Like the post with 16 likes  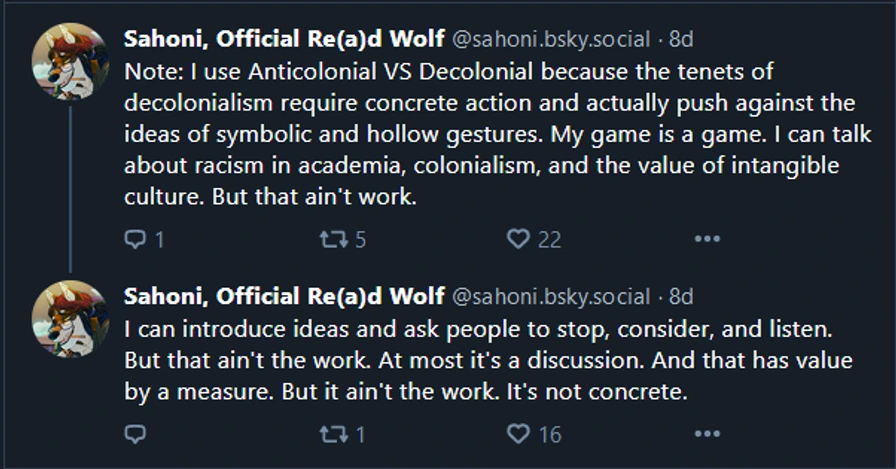click(518, 434)
